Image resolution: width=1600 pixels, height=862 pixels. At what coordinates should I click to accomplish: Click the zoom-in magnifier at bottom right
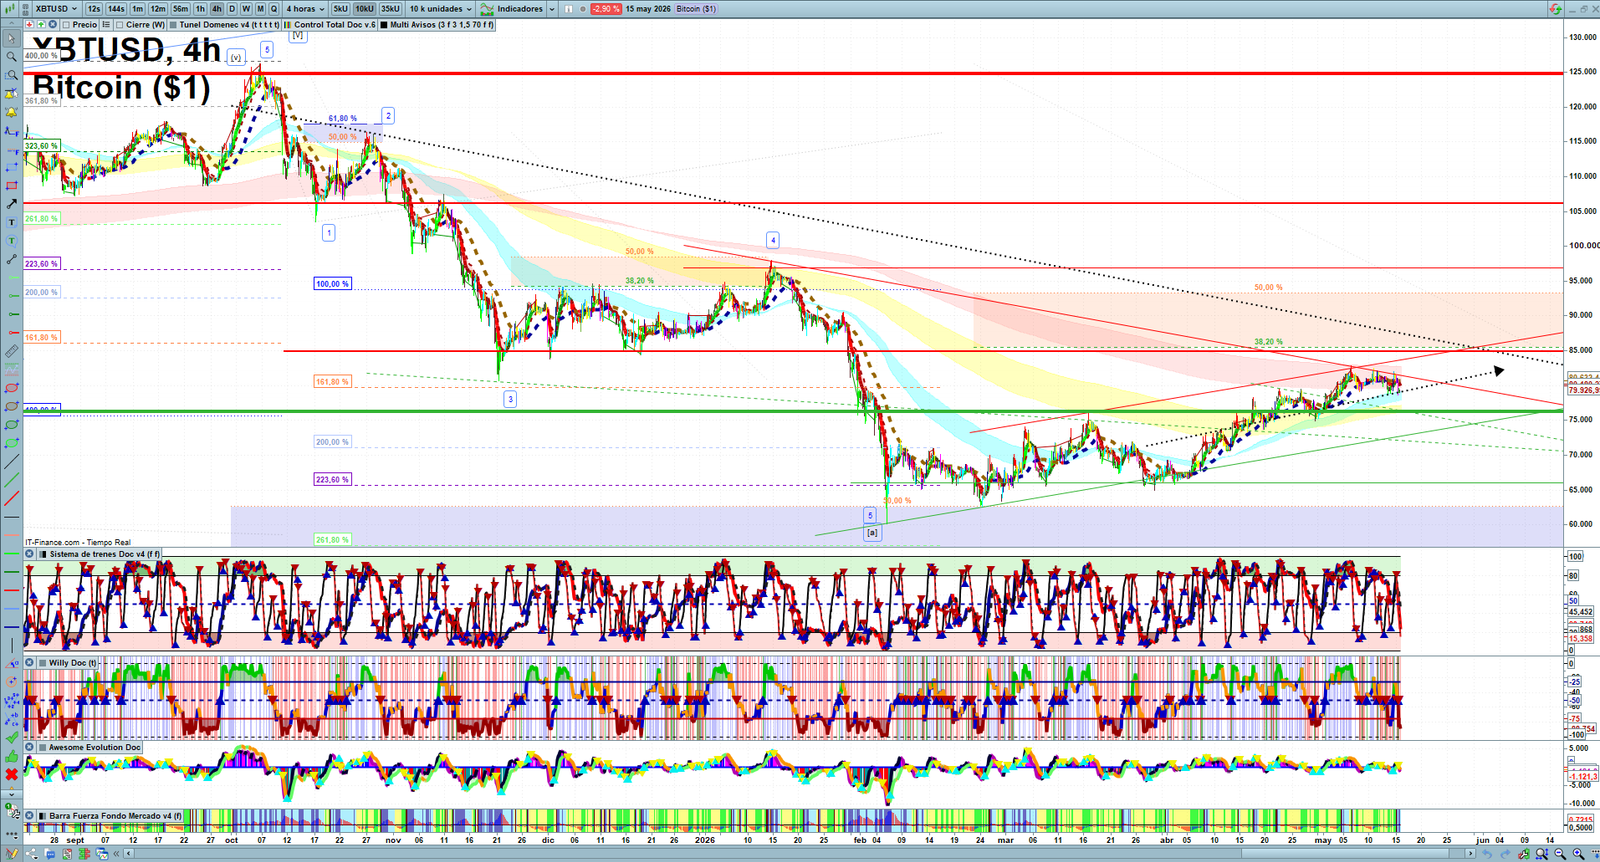click(1578, 853)
